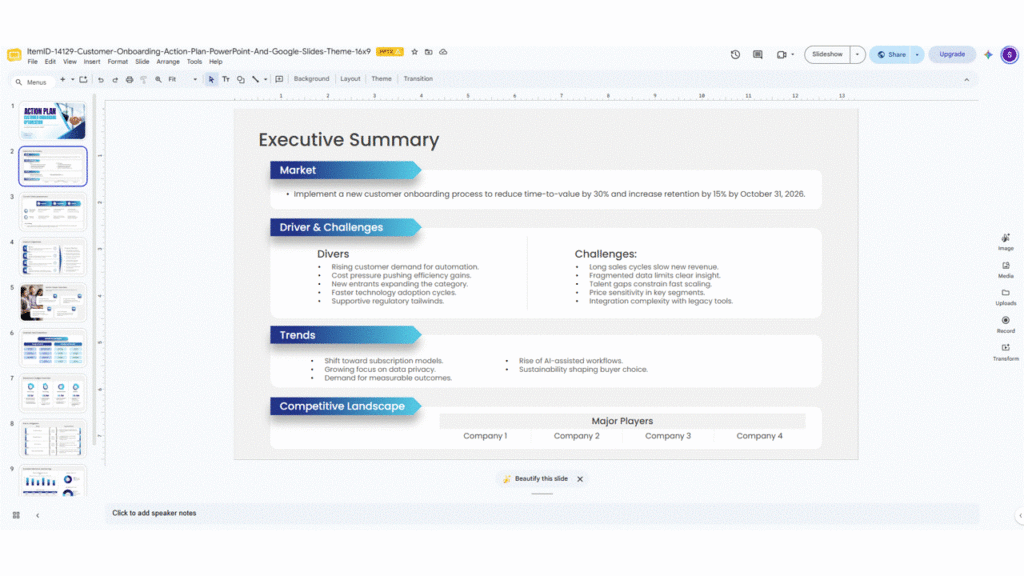Open the Gemini sparkle icon
Viewport: 1024px width, 576px height.
point(988,55)
